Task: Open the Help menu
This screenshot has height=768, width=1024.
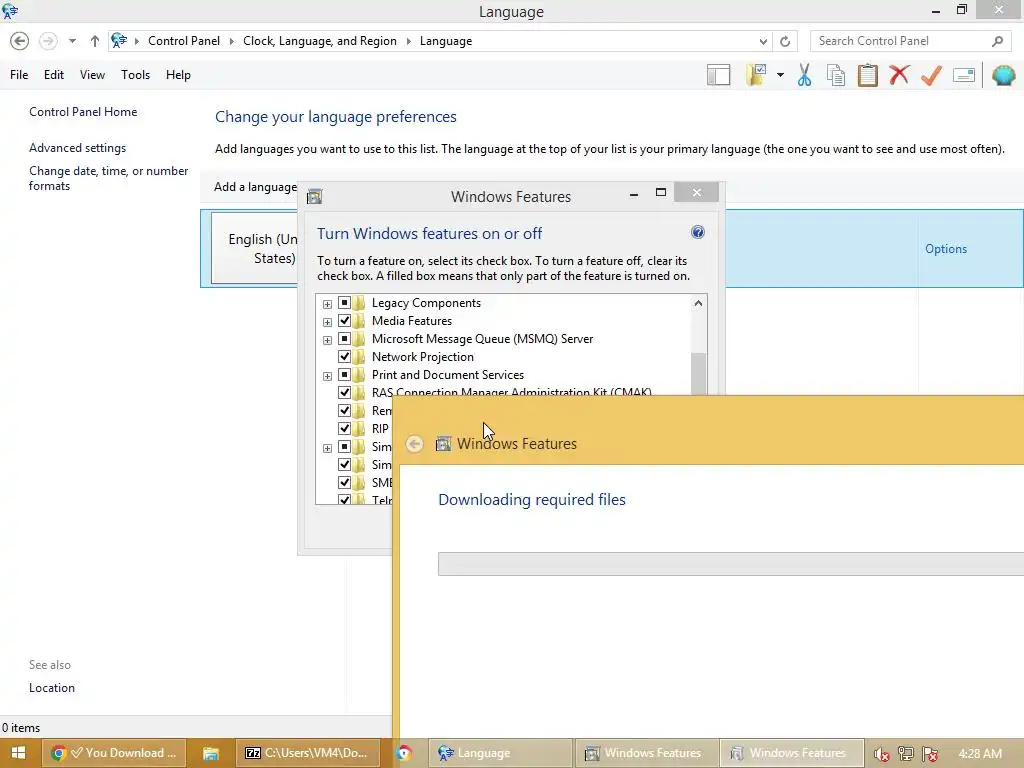Action: pyautogui.click(x=178, y=74)
